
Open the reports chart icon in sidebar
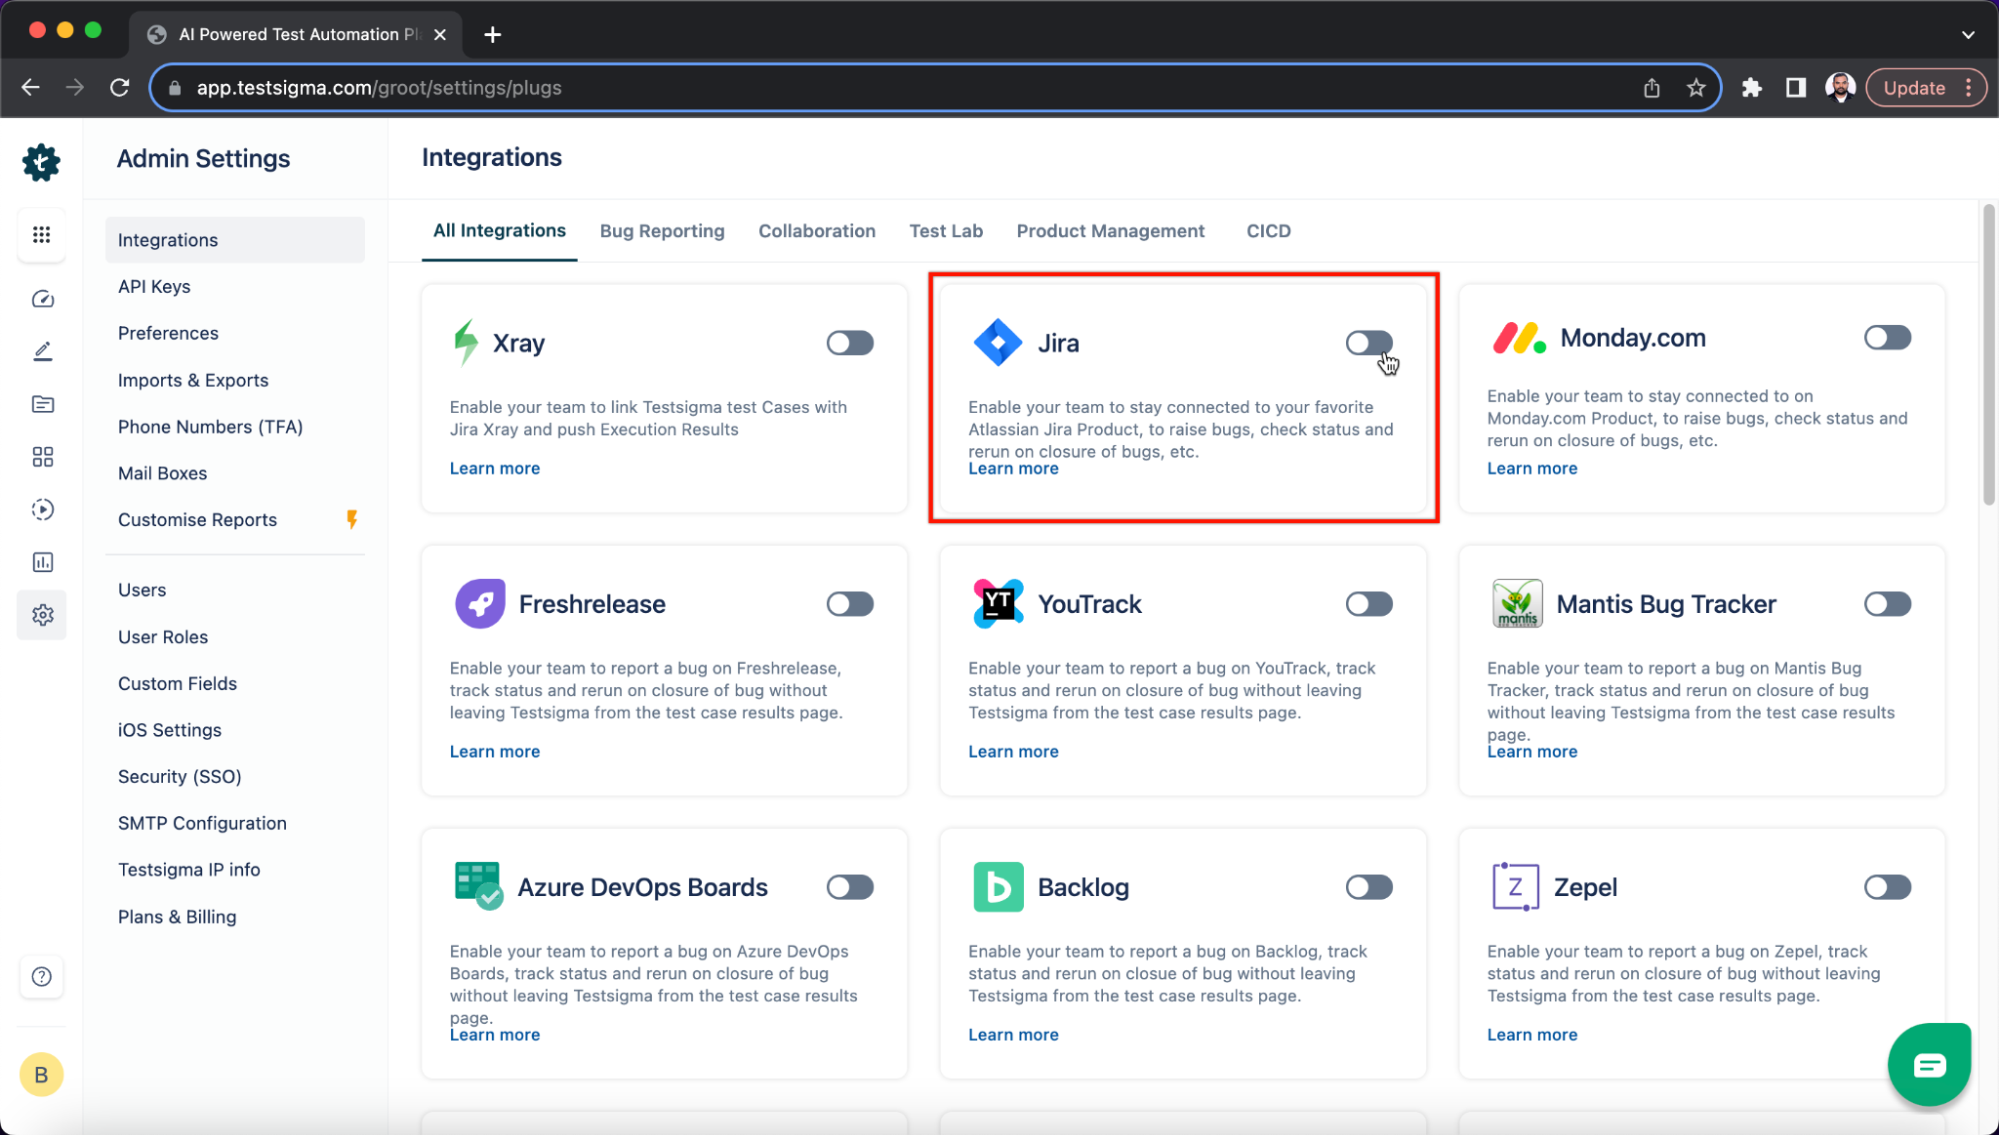click(x=42, y=562)
